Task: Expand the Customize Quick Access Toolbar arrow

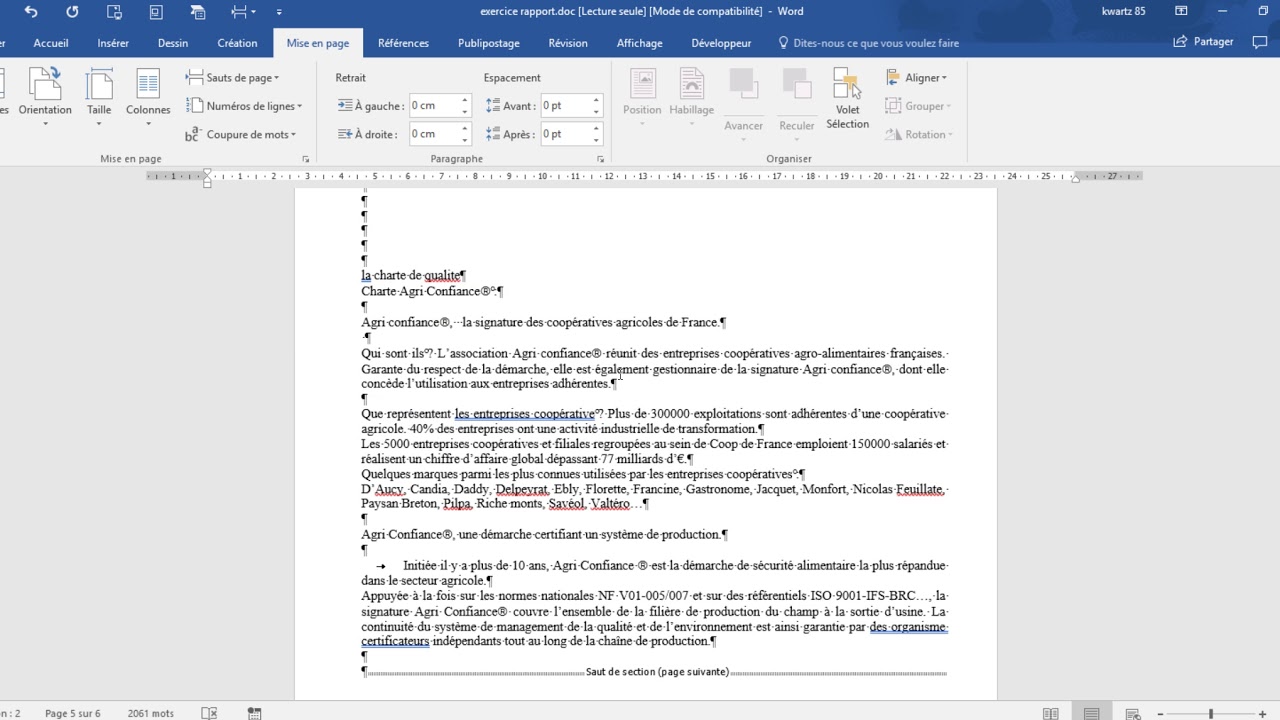Action: click(279, 12)
